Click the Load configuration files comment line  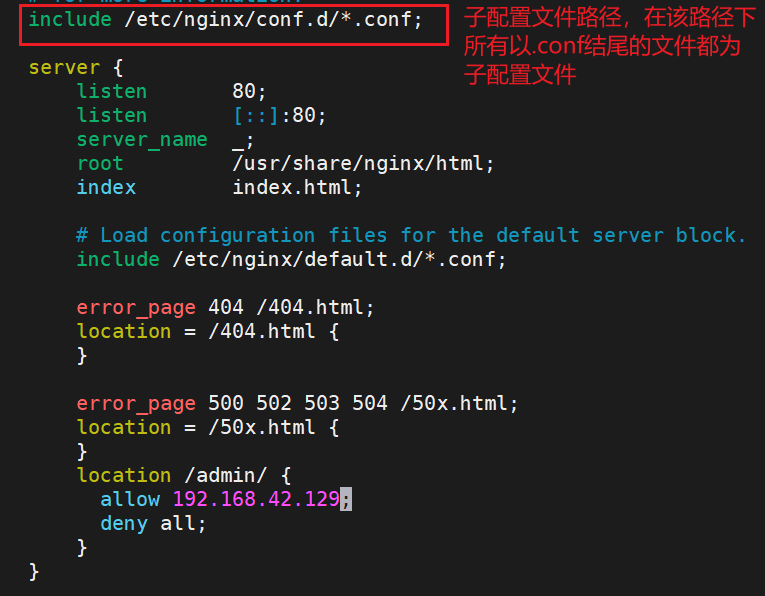(411, 236)
